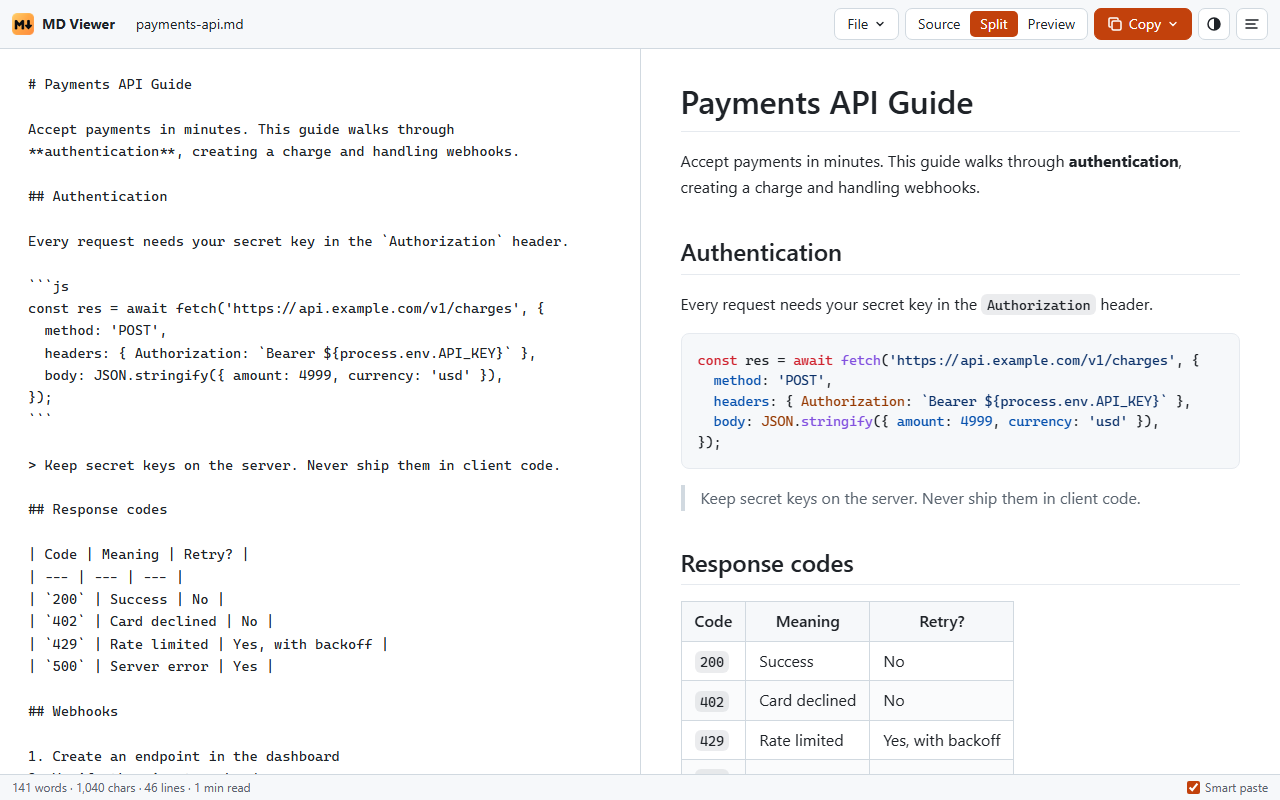
Task: Open the orange Copy dropdown button
Action: pos(1143,24)
